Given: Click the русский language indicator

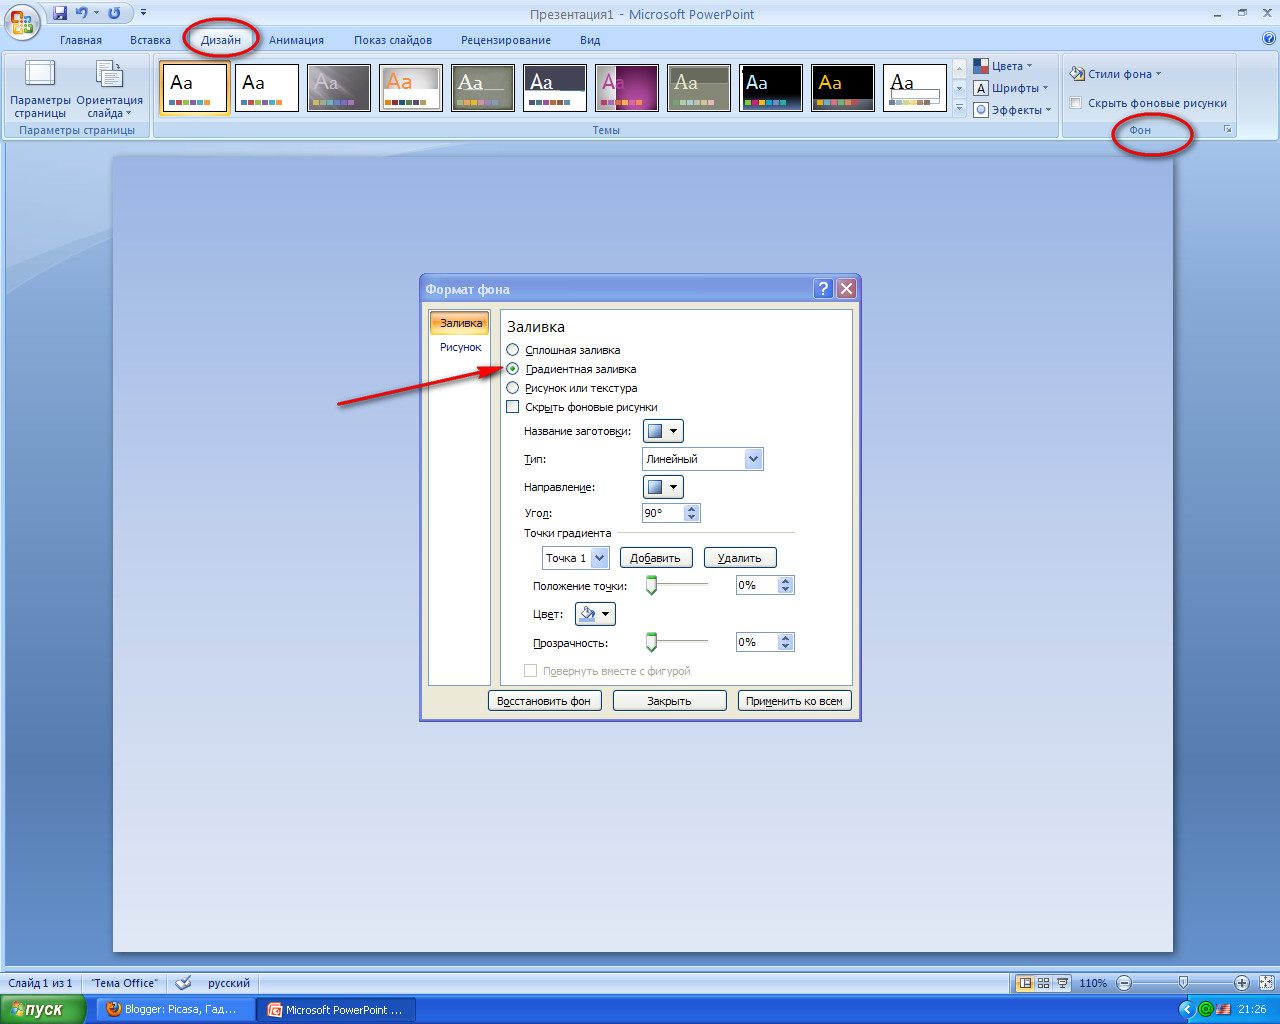Looking at the screenshot, I should [x=229, y=983].
